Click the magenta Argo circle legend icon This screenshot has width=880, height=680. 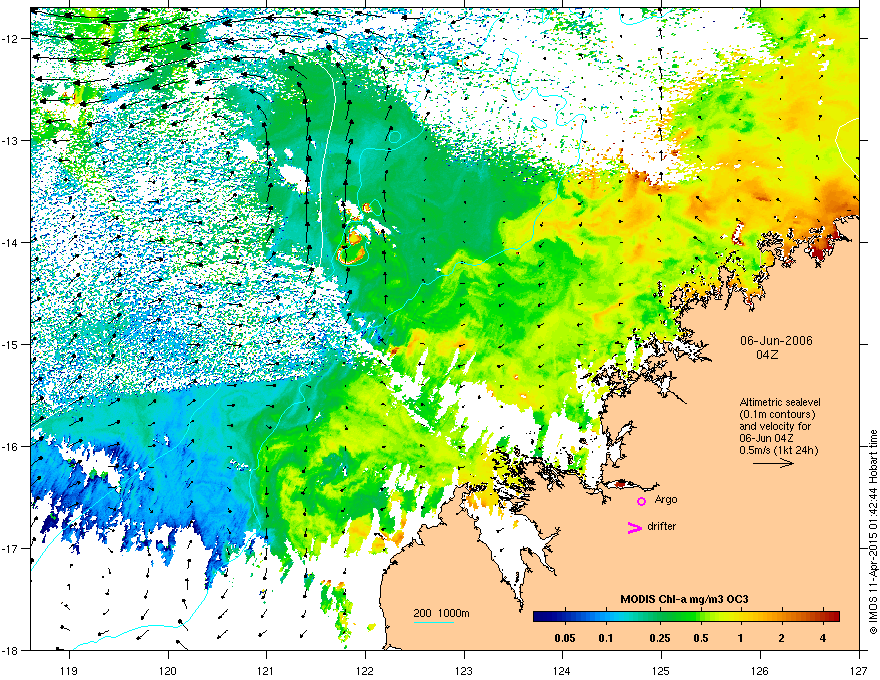pos(641,501)
